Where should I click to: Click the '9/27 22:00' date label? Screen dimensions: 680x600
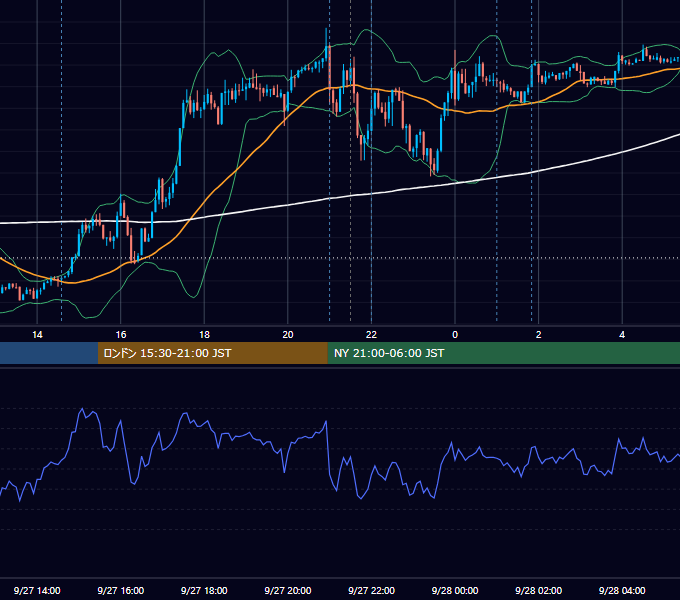371,590
